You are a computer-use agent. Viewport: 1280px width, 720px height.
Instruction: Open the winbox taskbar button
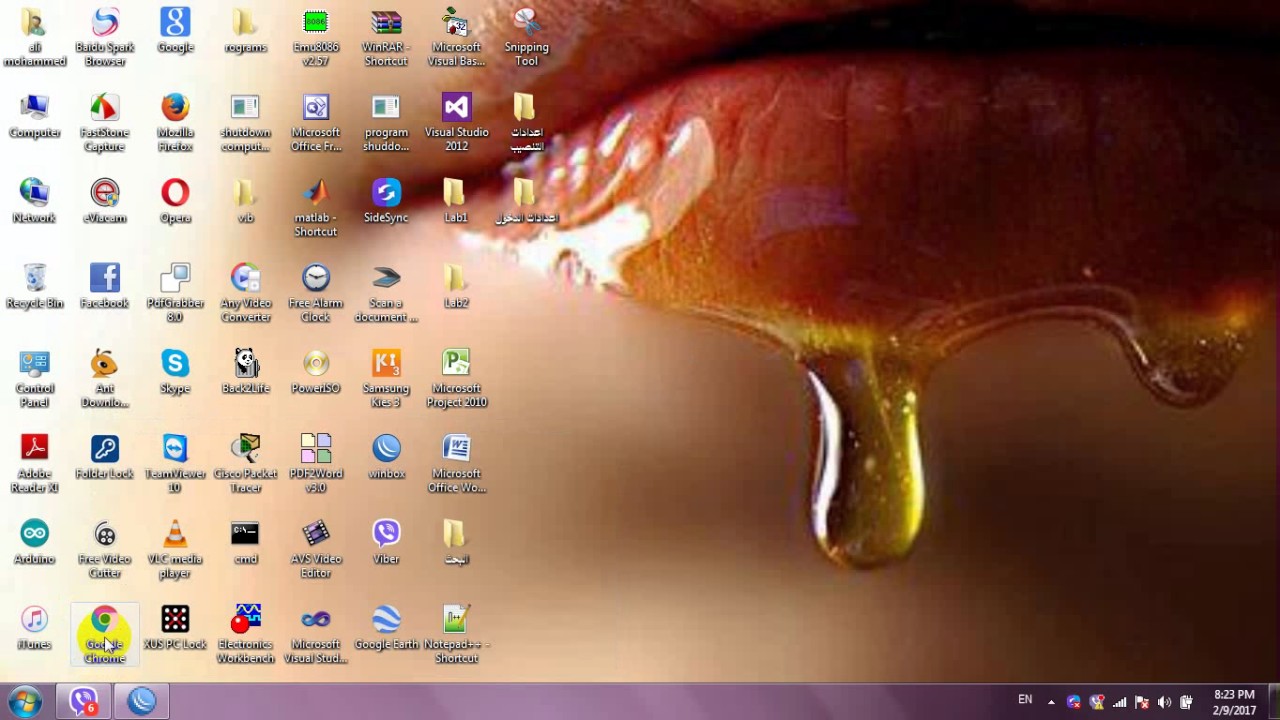[x=142, y=701]
